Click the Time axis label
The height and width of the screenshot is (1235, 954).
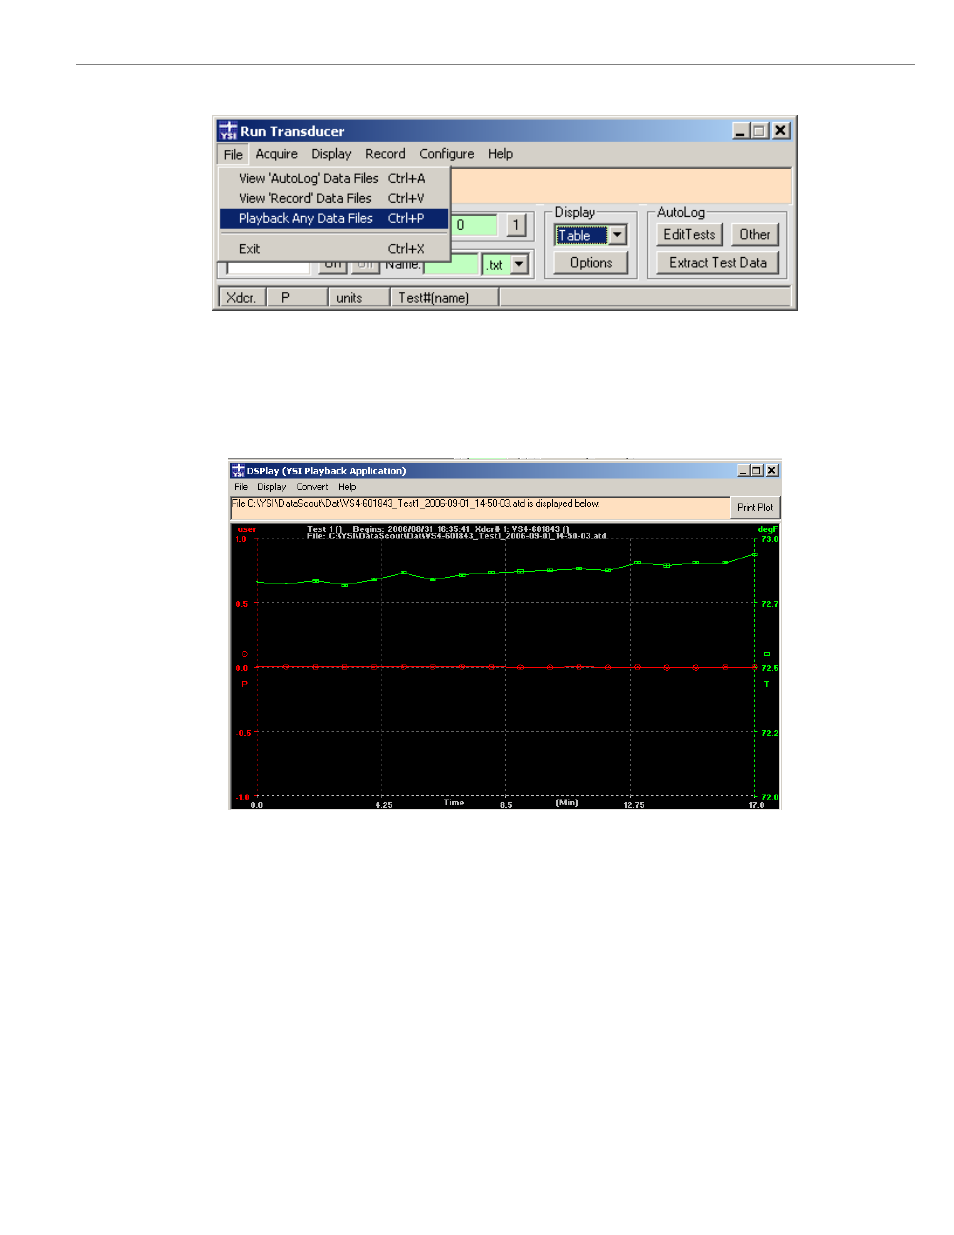pyautogui.click(x=454, y=802)
